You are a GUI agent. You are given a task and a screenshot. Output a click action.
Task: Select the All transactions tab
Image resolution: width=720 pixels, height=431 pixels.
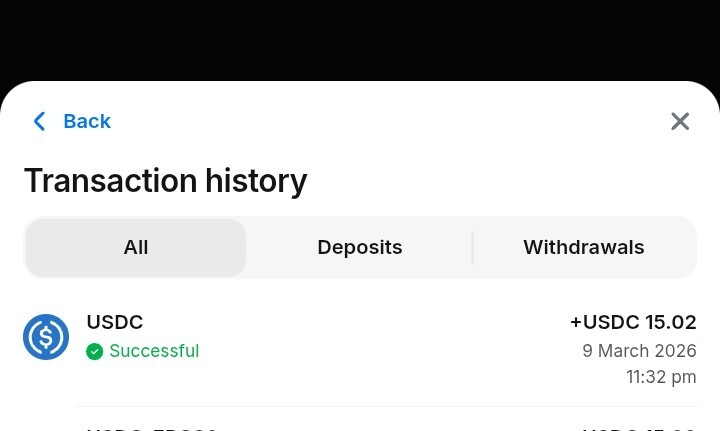[x=136, y=247]
